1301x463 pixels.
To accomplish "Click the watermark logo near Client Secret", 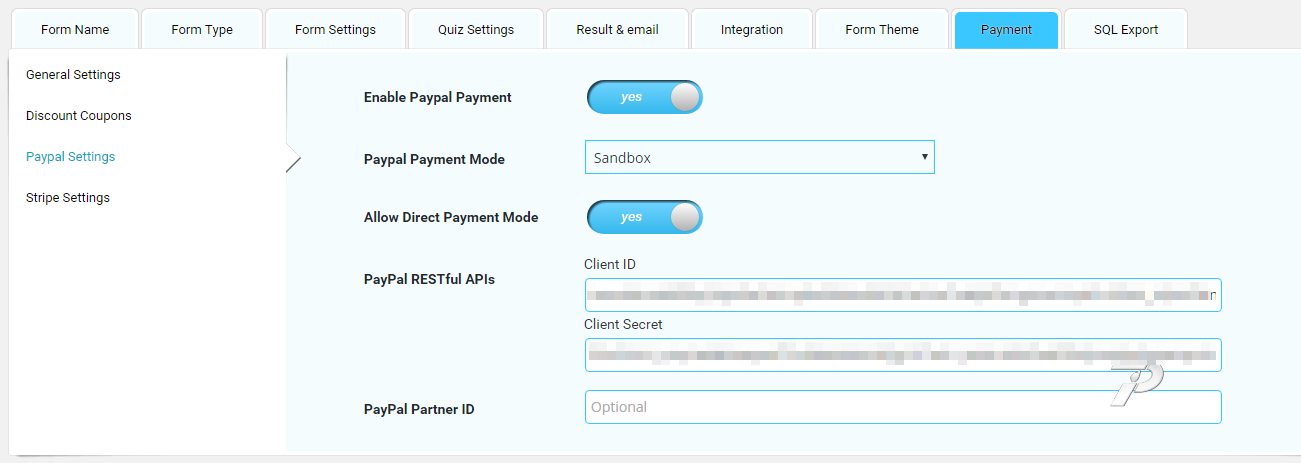I will (x=1137, y=383).
